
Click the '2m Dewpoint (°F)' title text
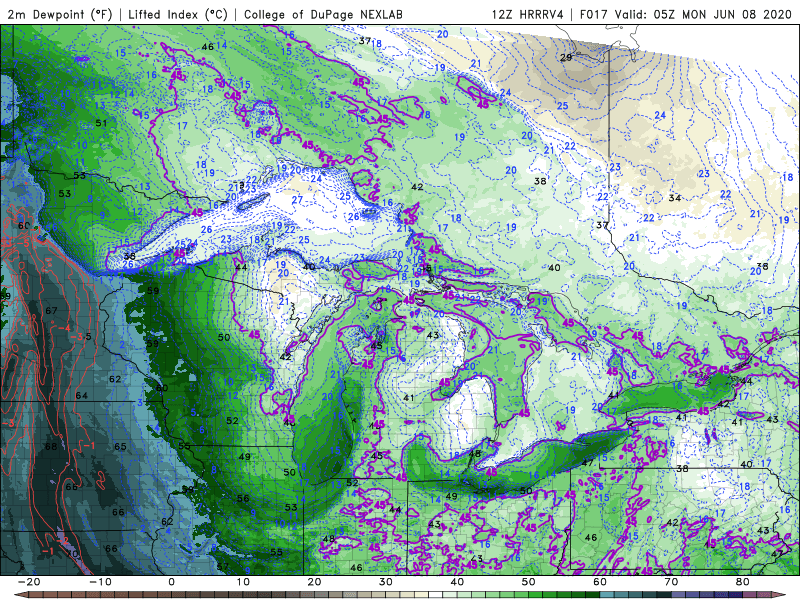tap(59, 14)
